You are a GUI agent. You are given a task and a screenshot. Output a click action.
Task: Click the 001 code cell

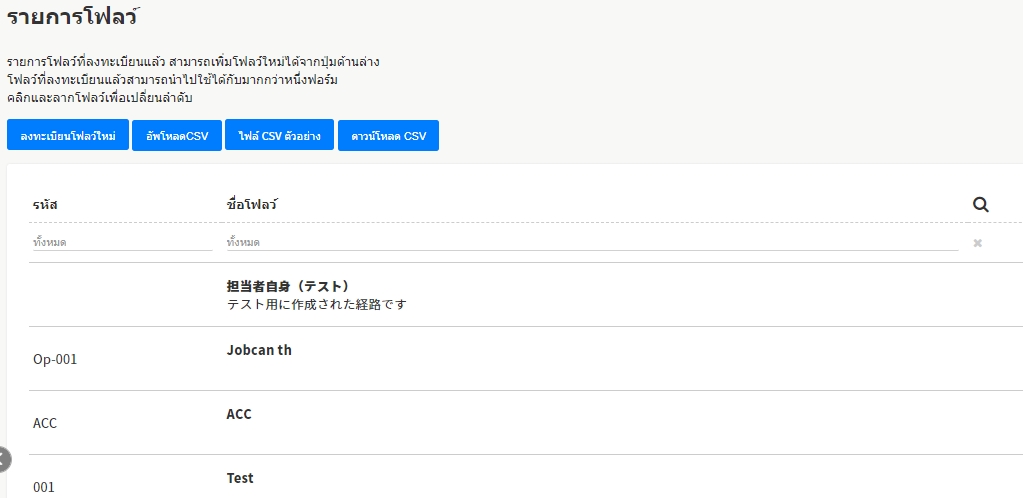point(44,487)
